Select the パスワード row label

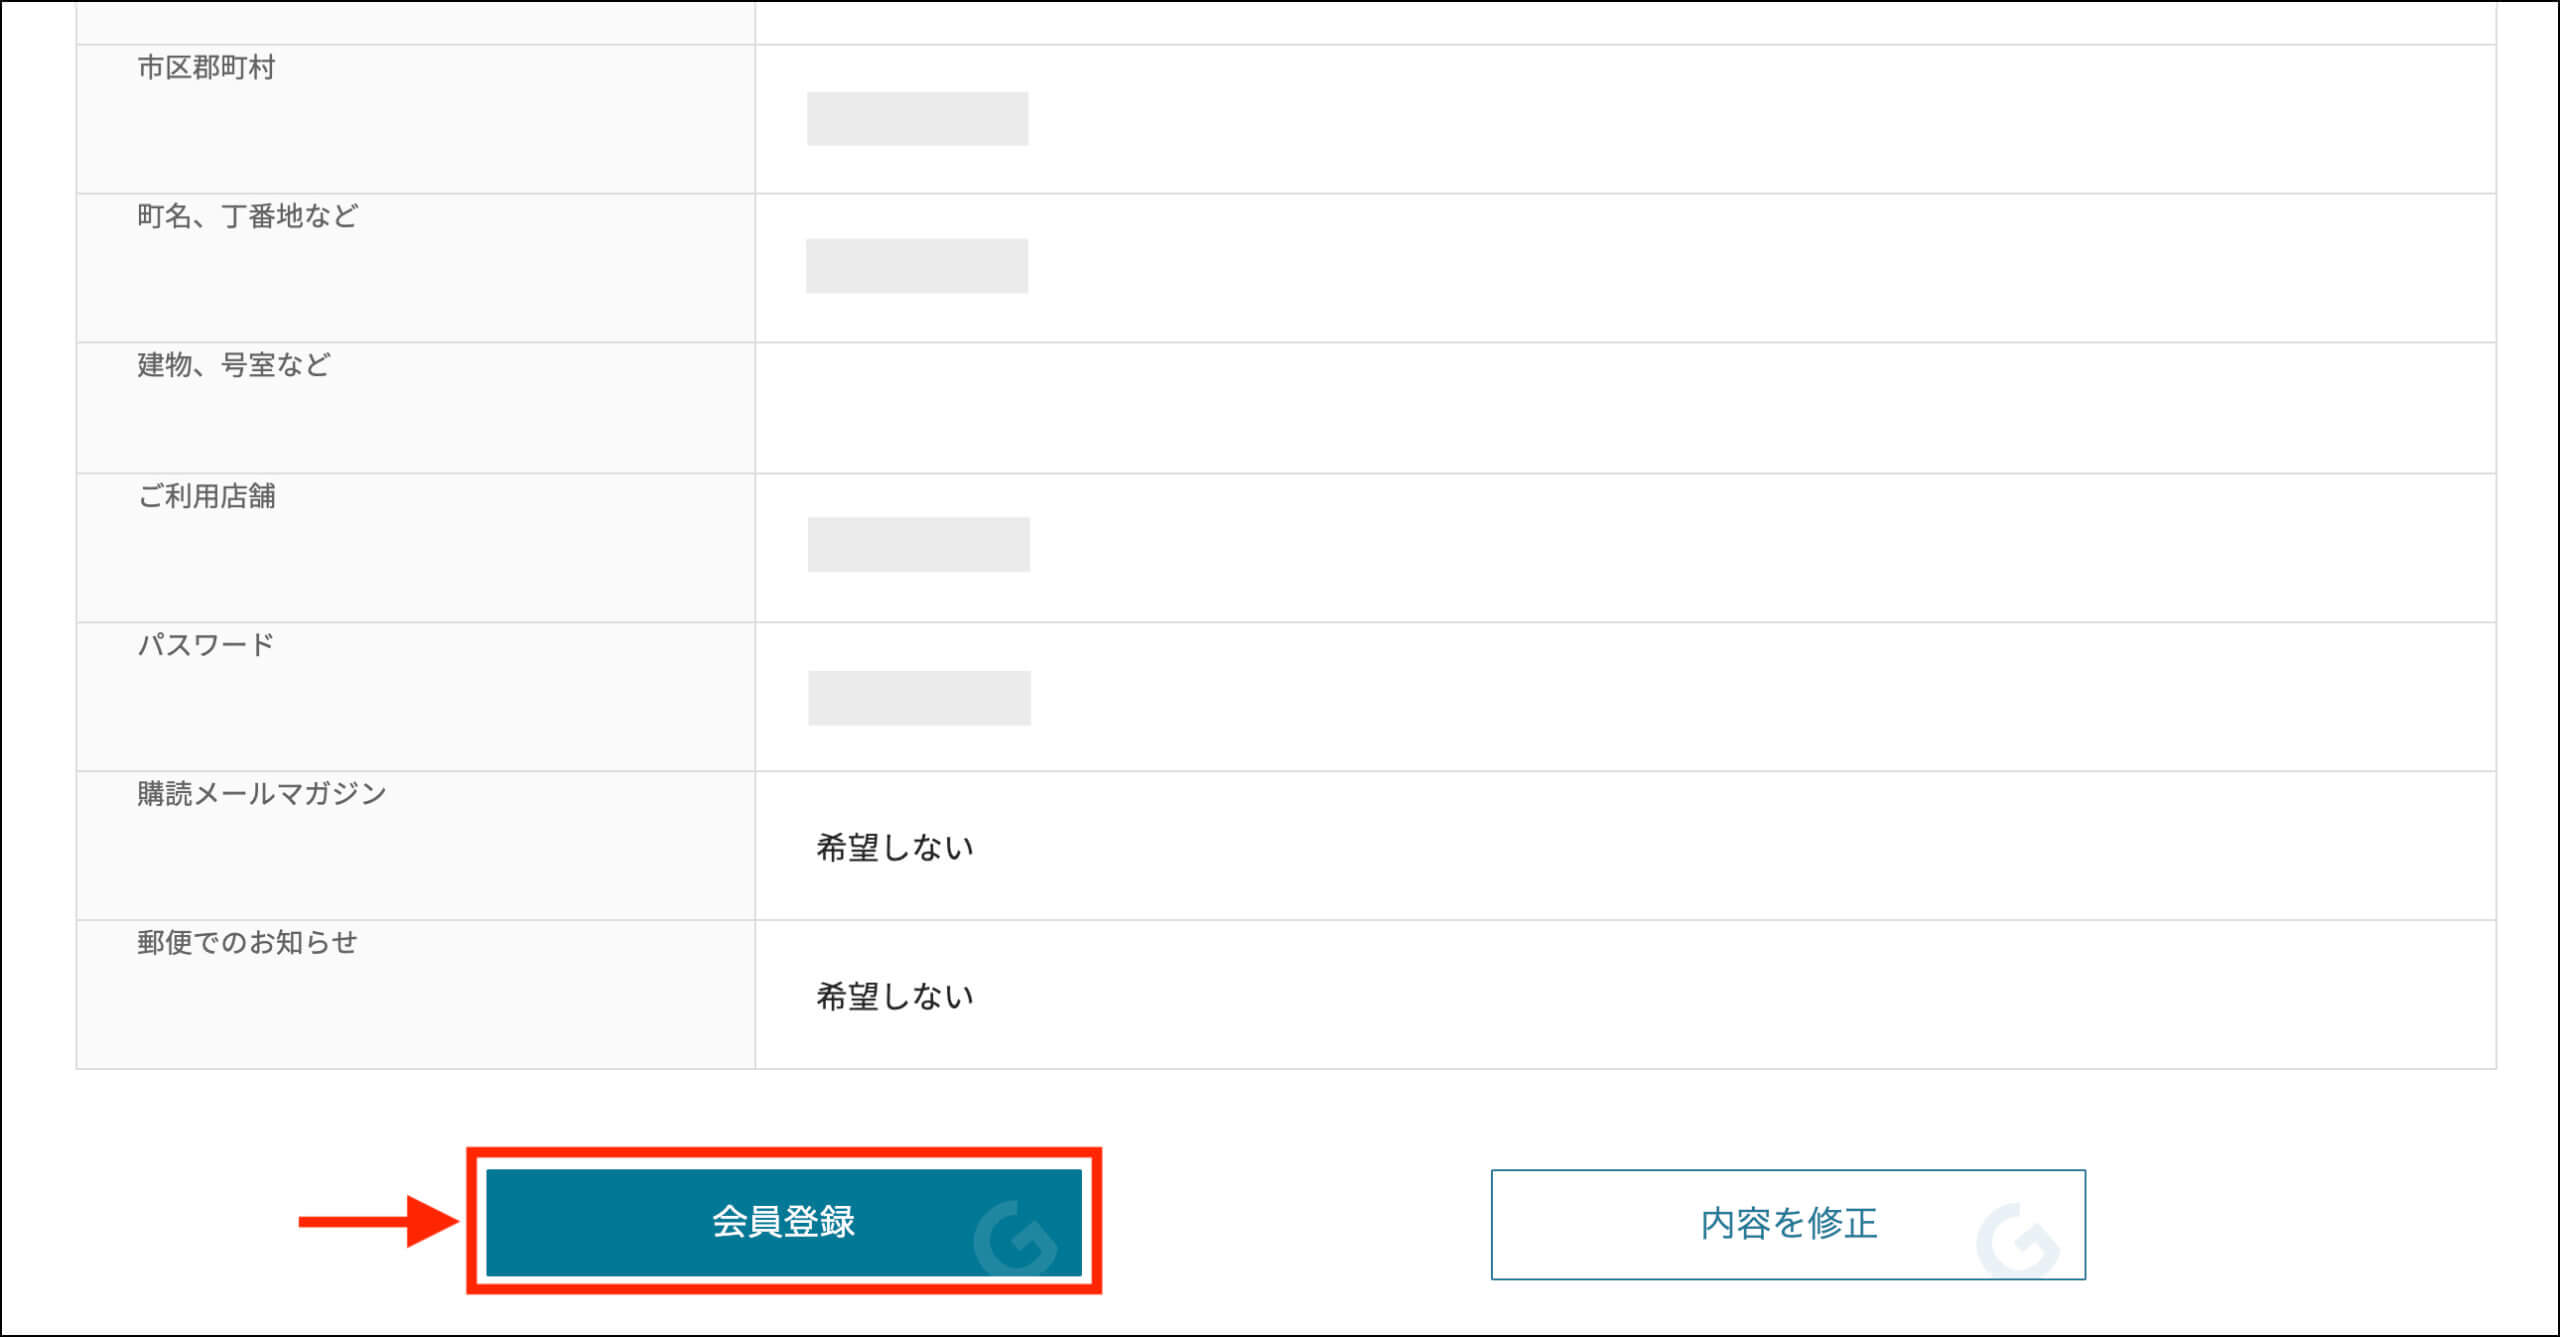tap(206, 645)
